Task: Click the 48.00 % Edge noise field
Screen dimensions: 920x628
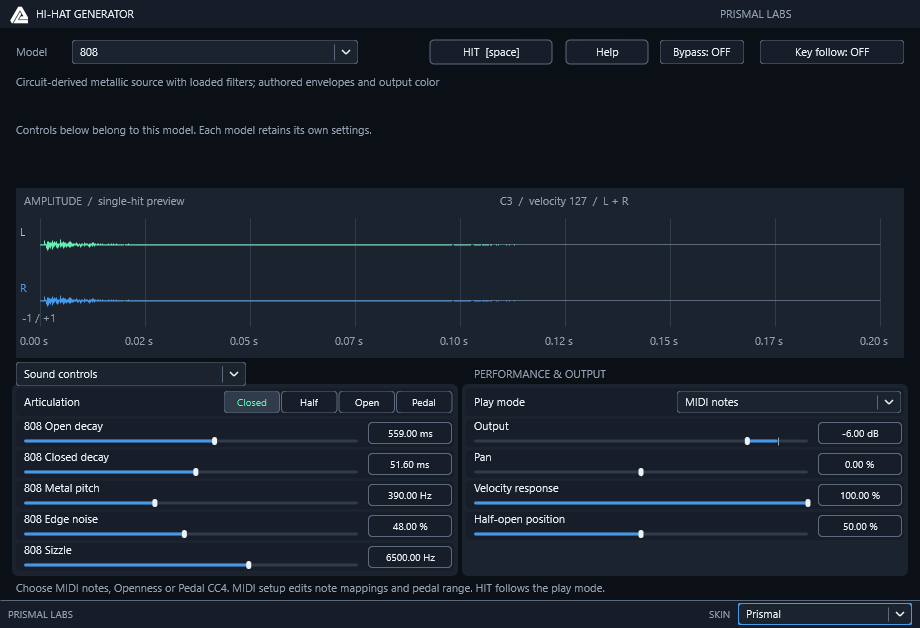Action: tap(410, 526)
